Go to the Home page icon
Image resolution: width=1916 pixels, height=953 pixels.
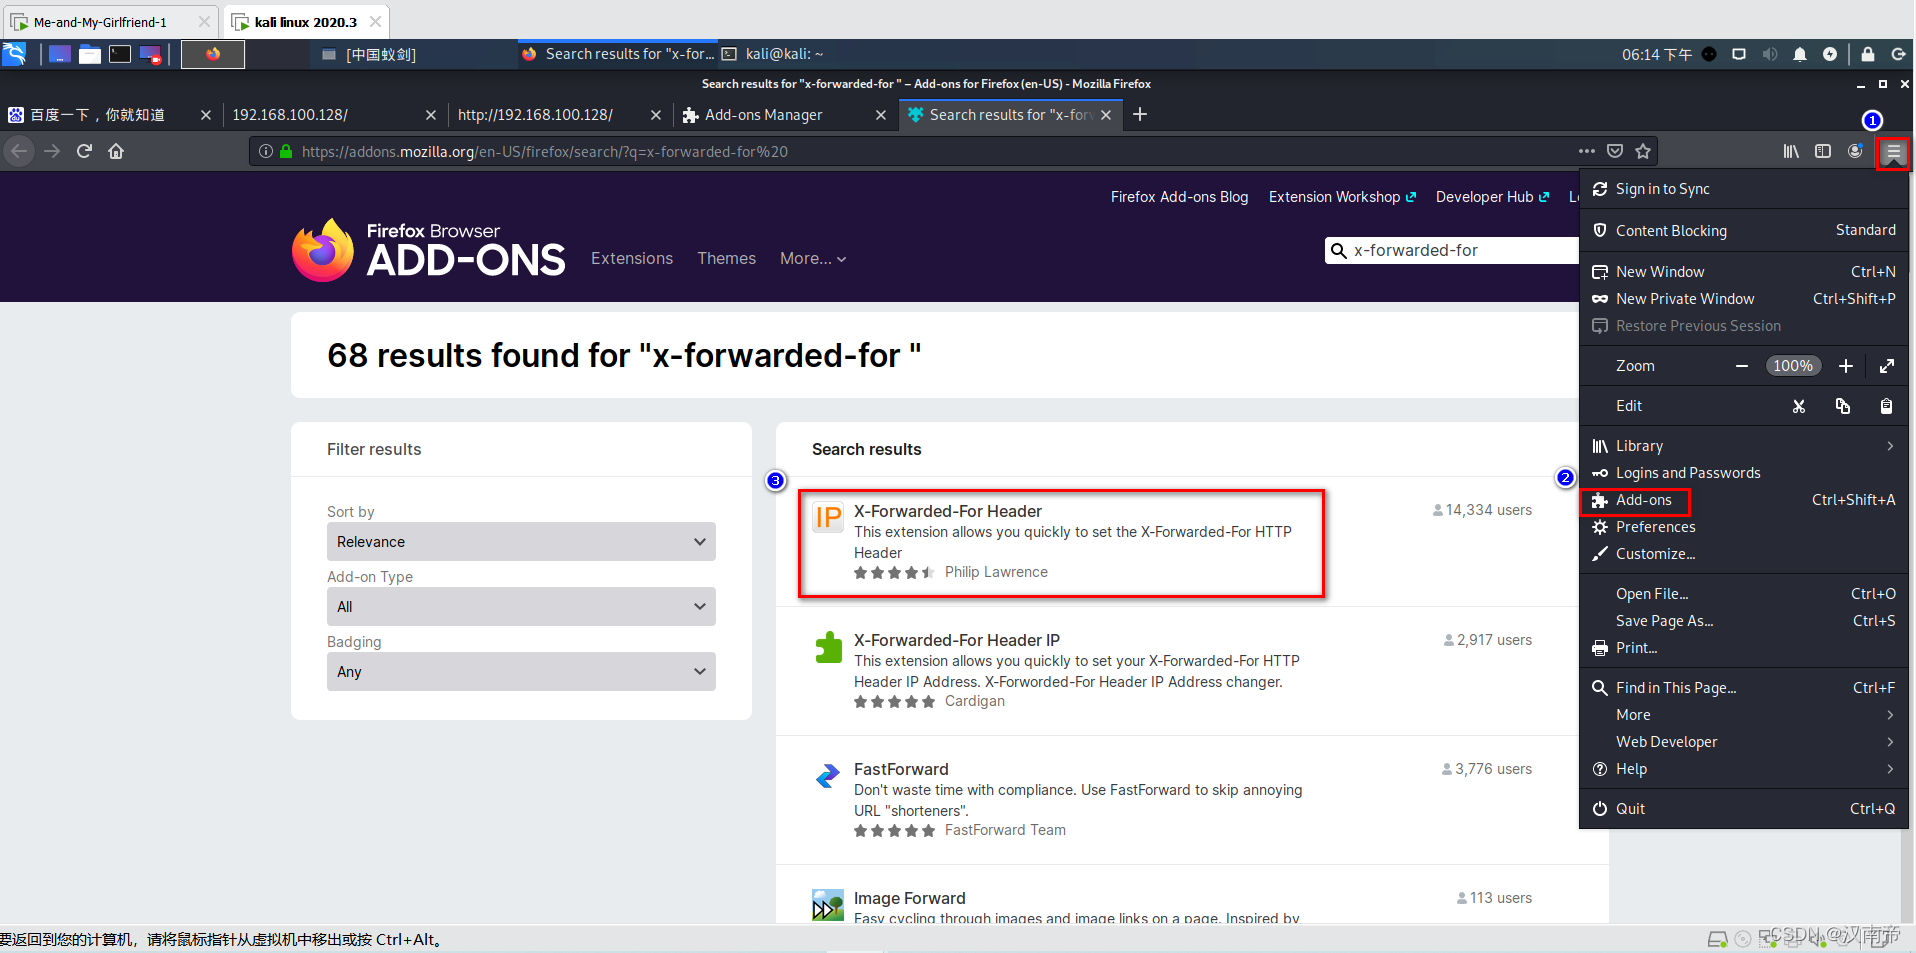click(x=116, y=151)
